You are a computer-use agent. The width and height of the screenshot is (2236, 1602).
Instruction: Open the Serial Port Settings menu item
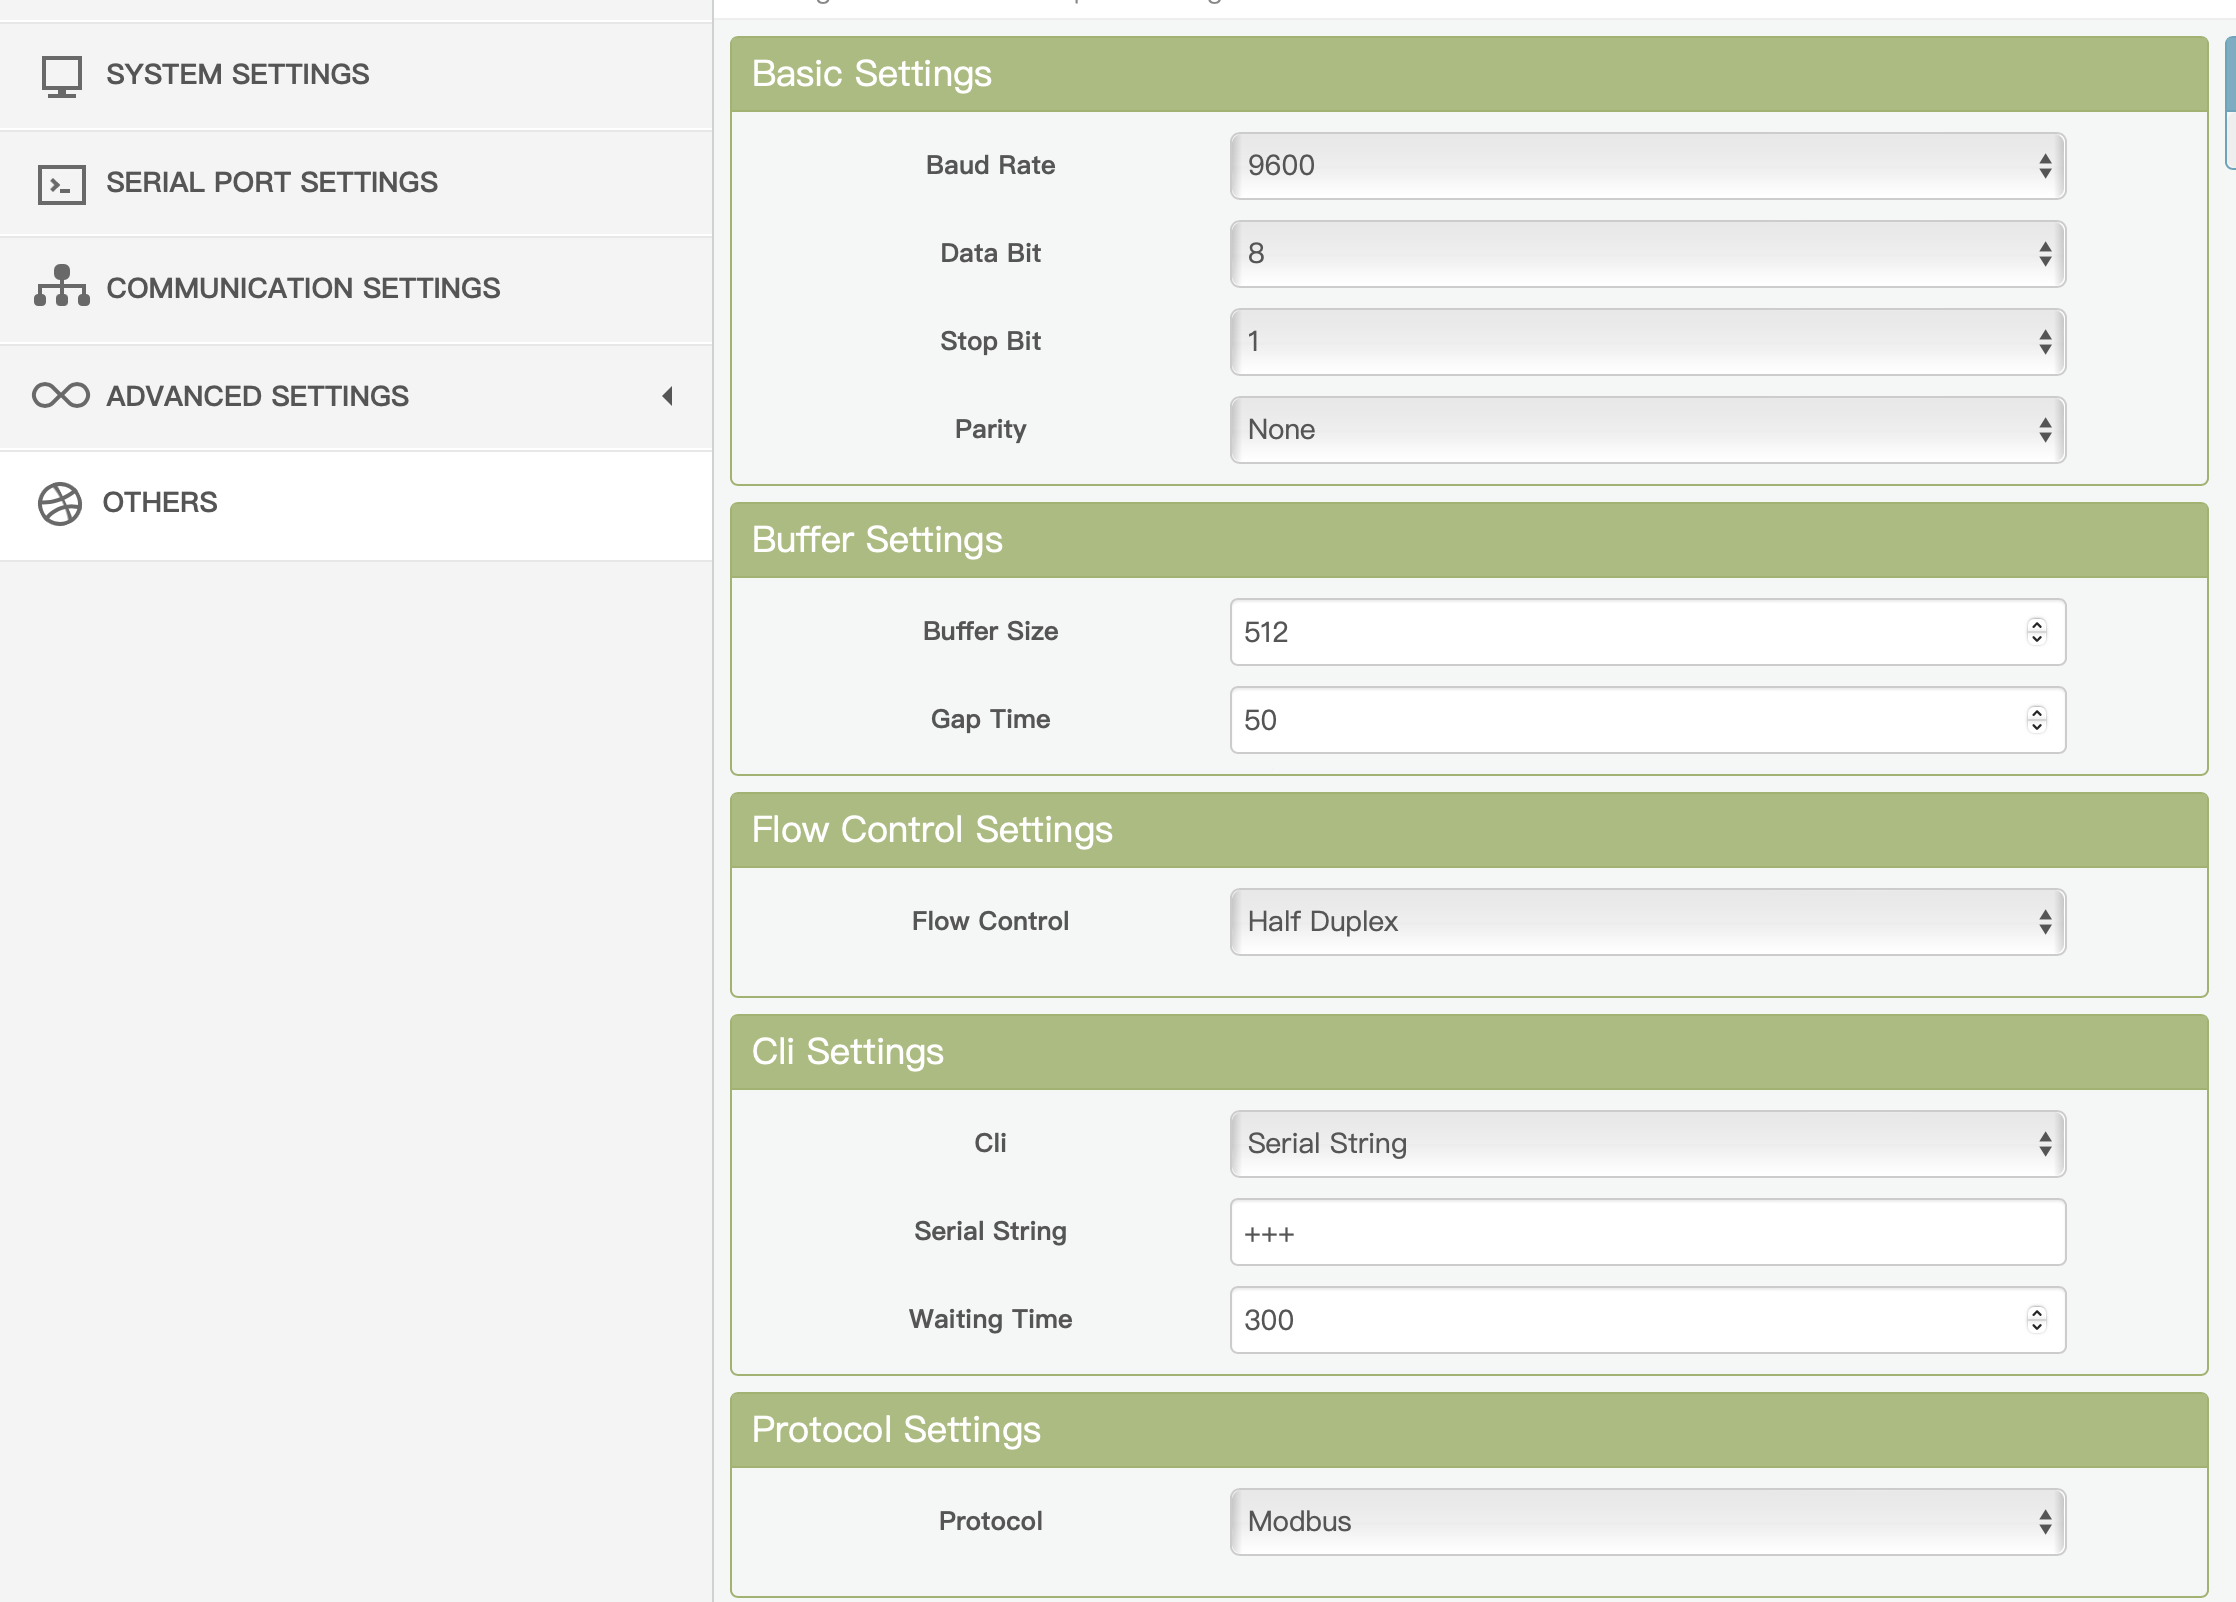click(x=271, y=182)
